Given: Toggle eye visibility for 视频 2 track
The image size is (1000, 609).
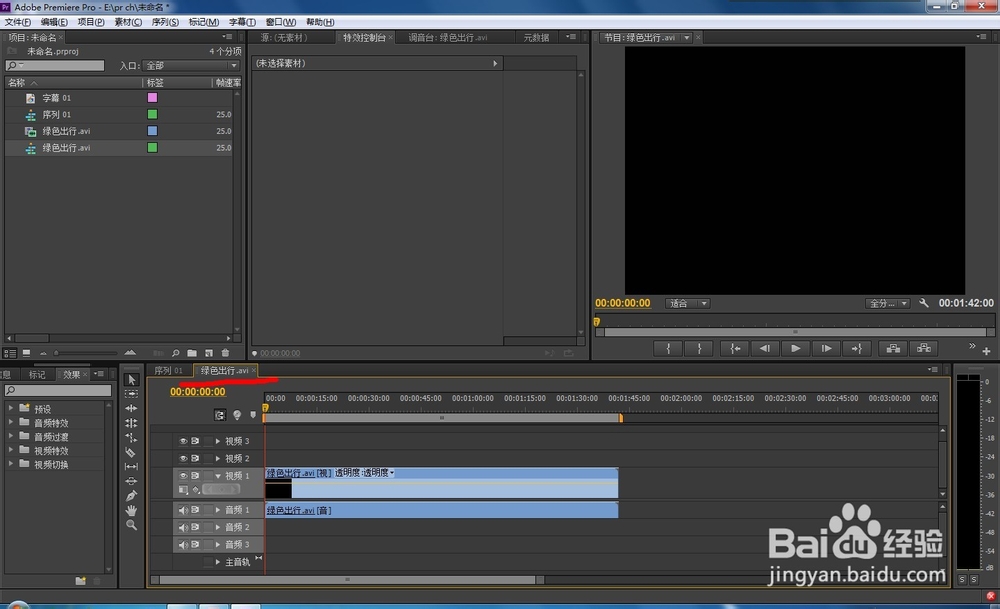Looking at the screenshot, I should coord(183,459).
